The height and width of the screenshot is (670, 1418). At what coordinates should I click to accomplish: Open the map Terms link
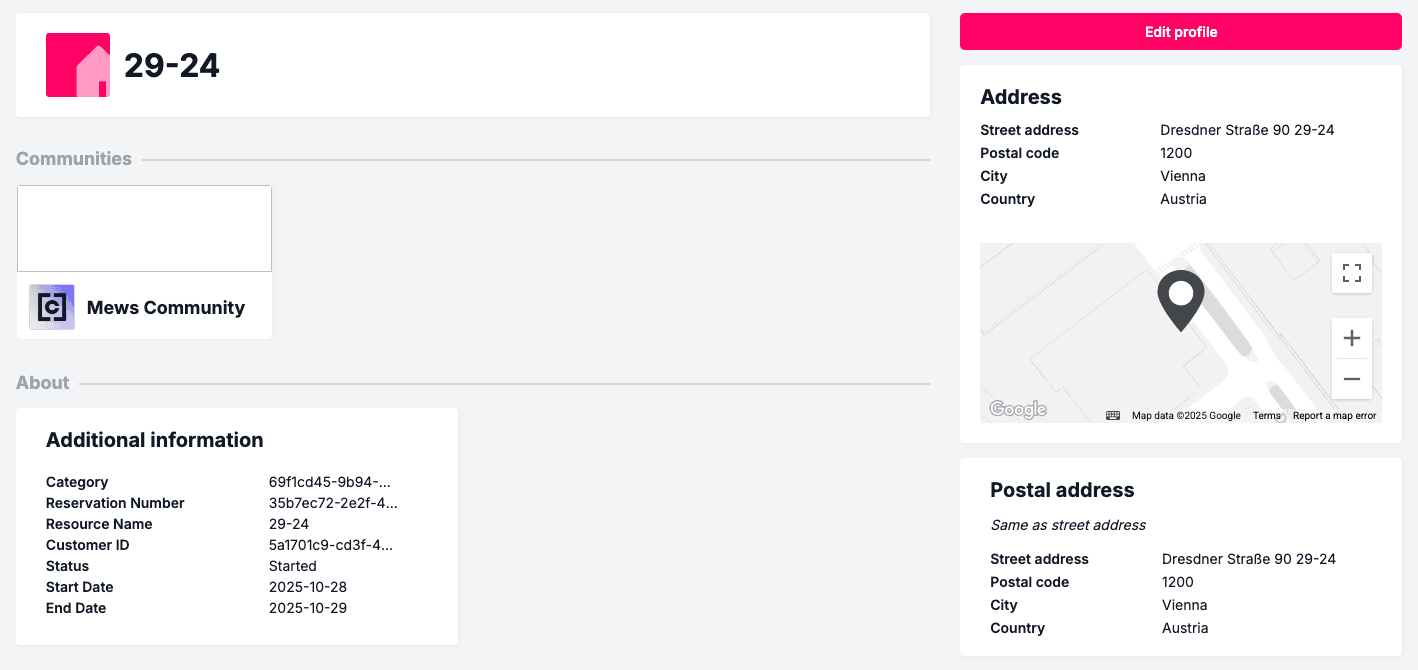click(x=1267, y=416)
